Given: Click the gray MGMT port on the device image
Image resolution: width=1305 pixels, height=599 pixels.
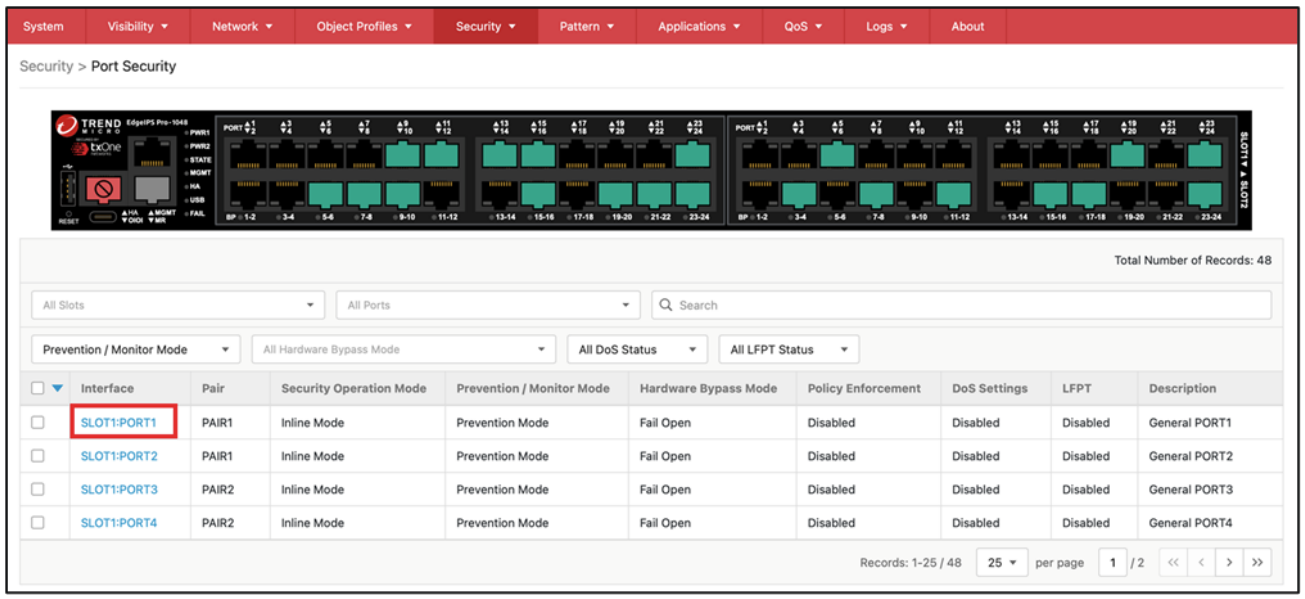Looking at the screenshot, I should point(152,189).
